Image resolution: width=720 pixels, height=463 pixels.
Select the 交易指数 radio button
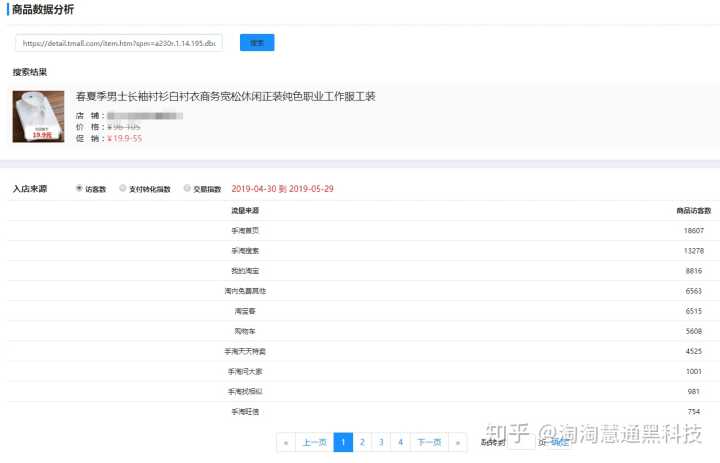187,188
